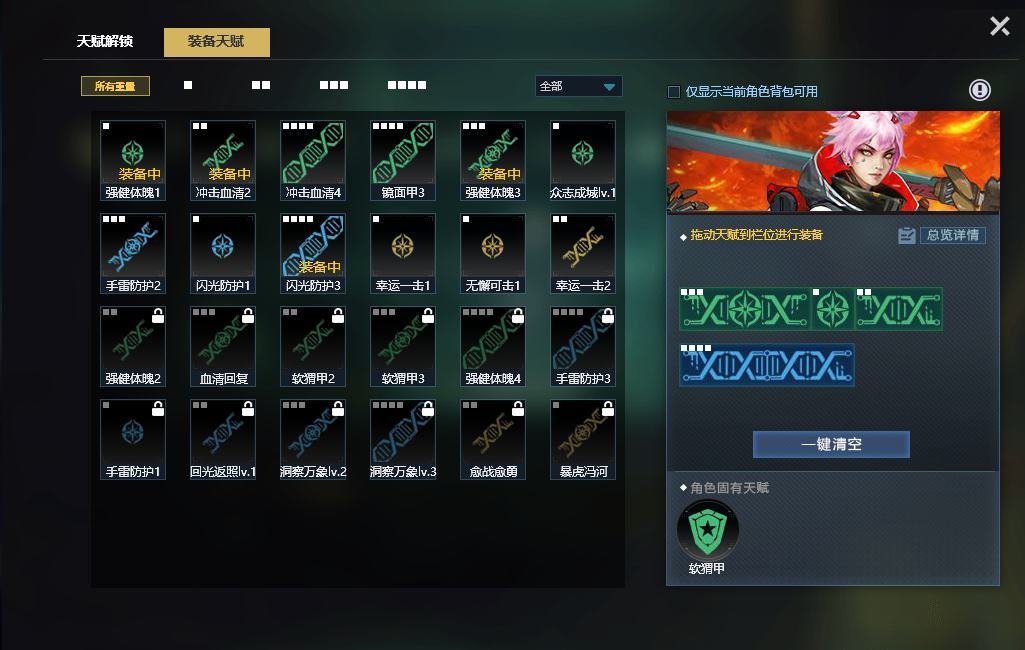Click the 软猬甲 innate talent shield icon

coord(708,529)
